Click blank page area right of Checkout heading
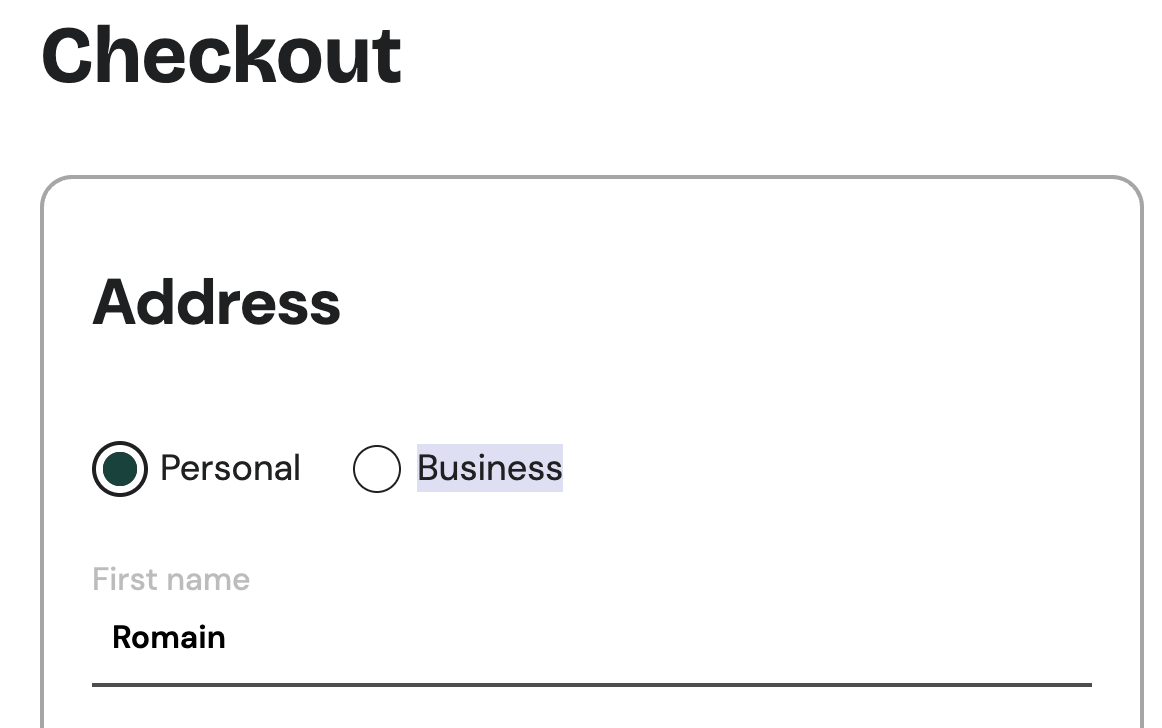 [x=780, y=55]
